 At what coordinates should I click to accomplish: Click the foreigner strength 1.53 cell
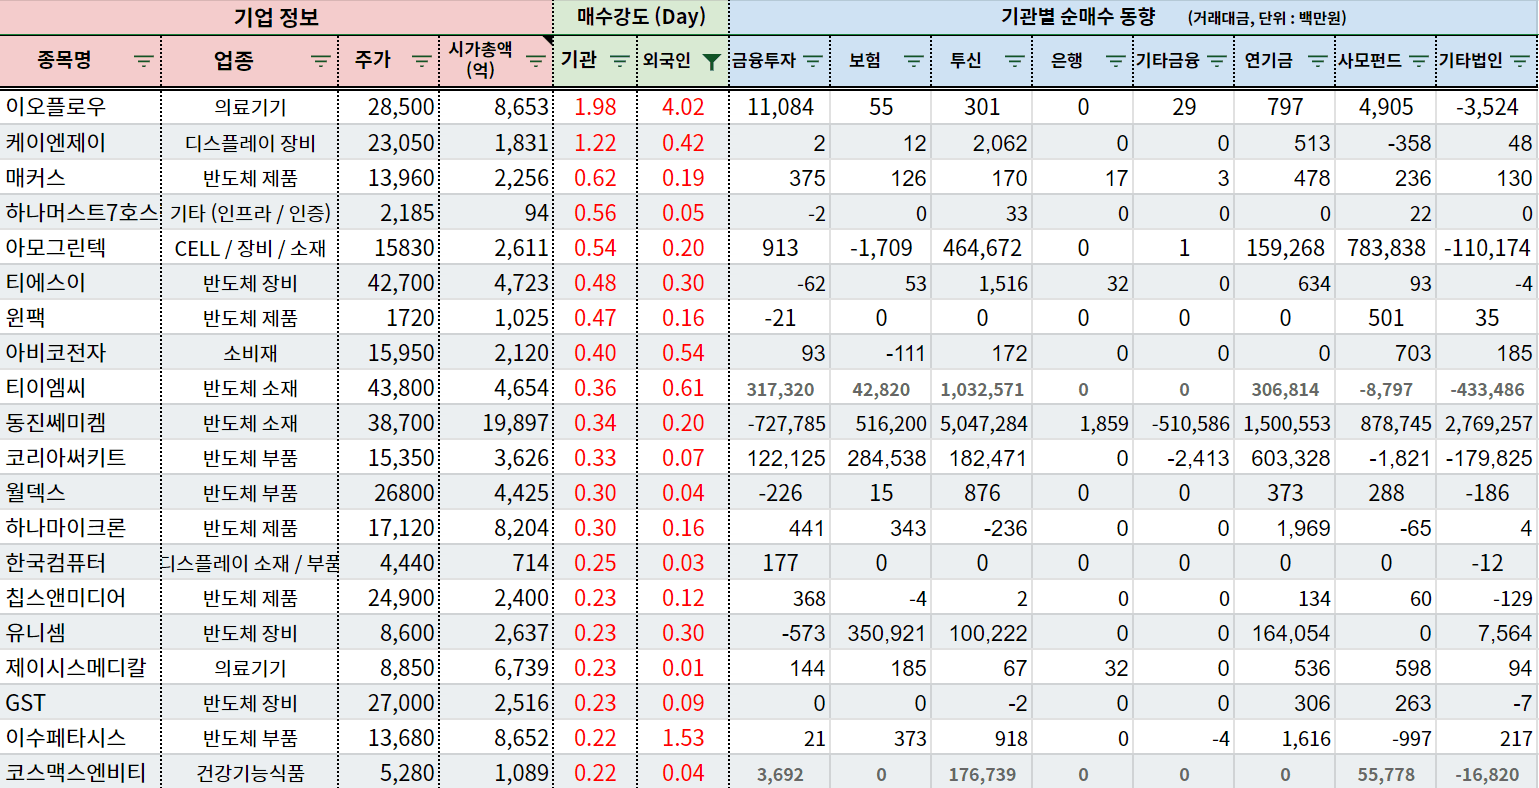click(x=683, y=737)
